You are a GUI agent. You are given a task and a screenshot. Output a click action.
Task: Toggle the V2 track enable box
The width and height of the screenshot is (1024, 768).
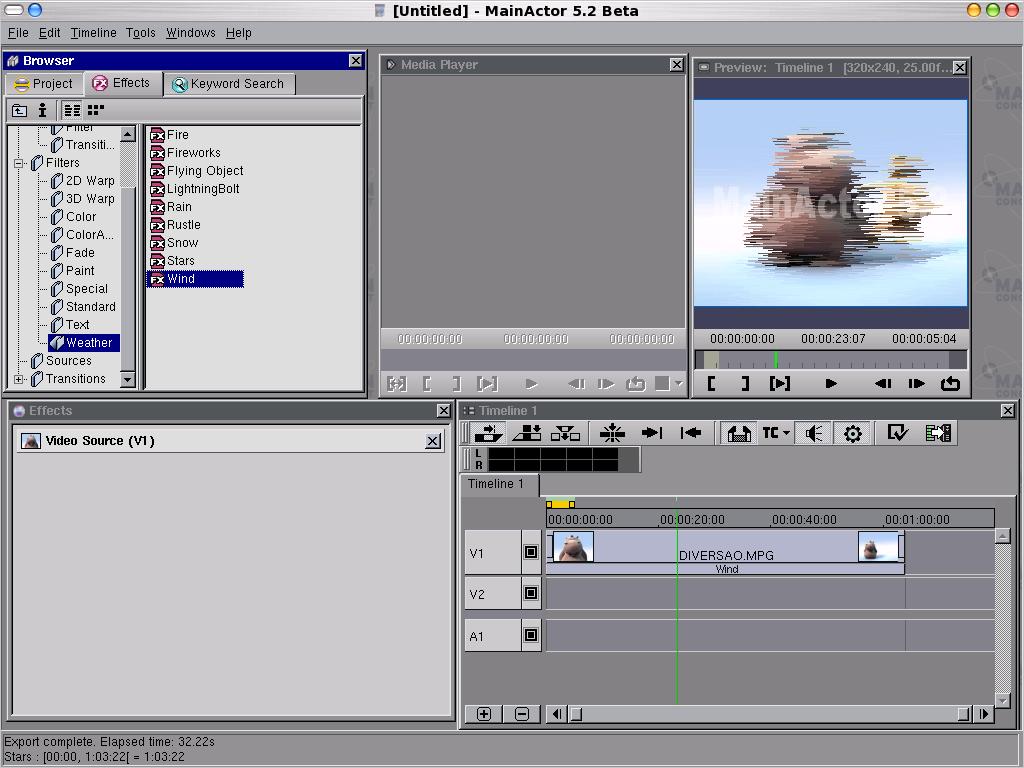(x=531, y=594)
